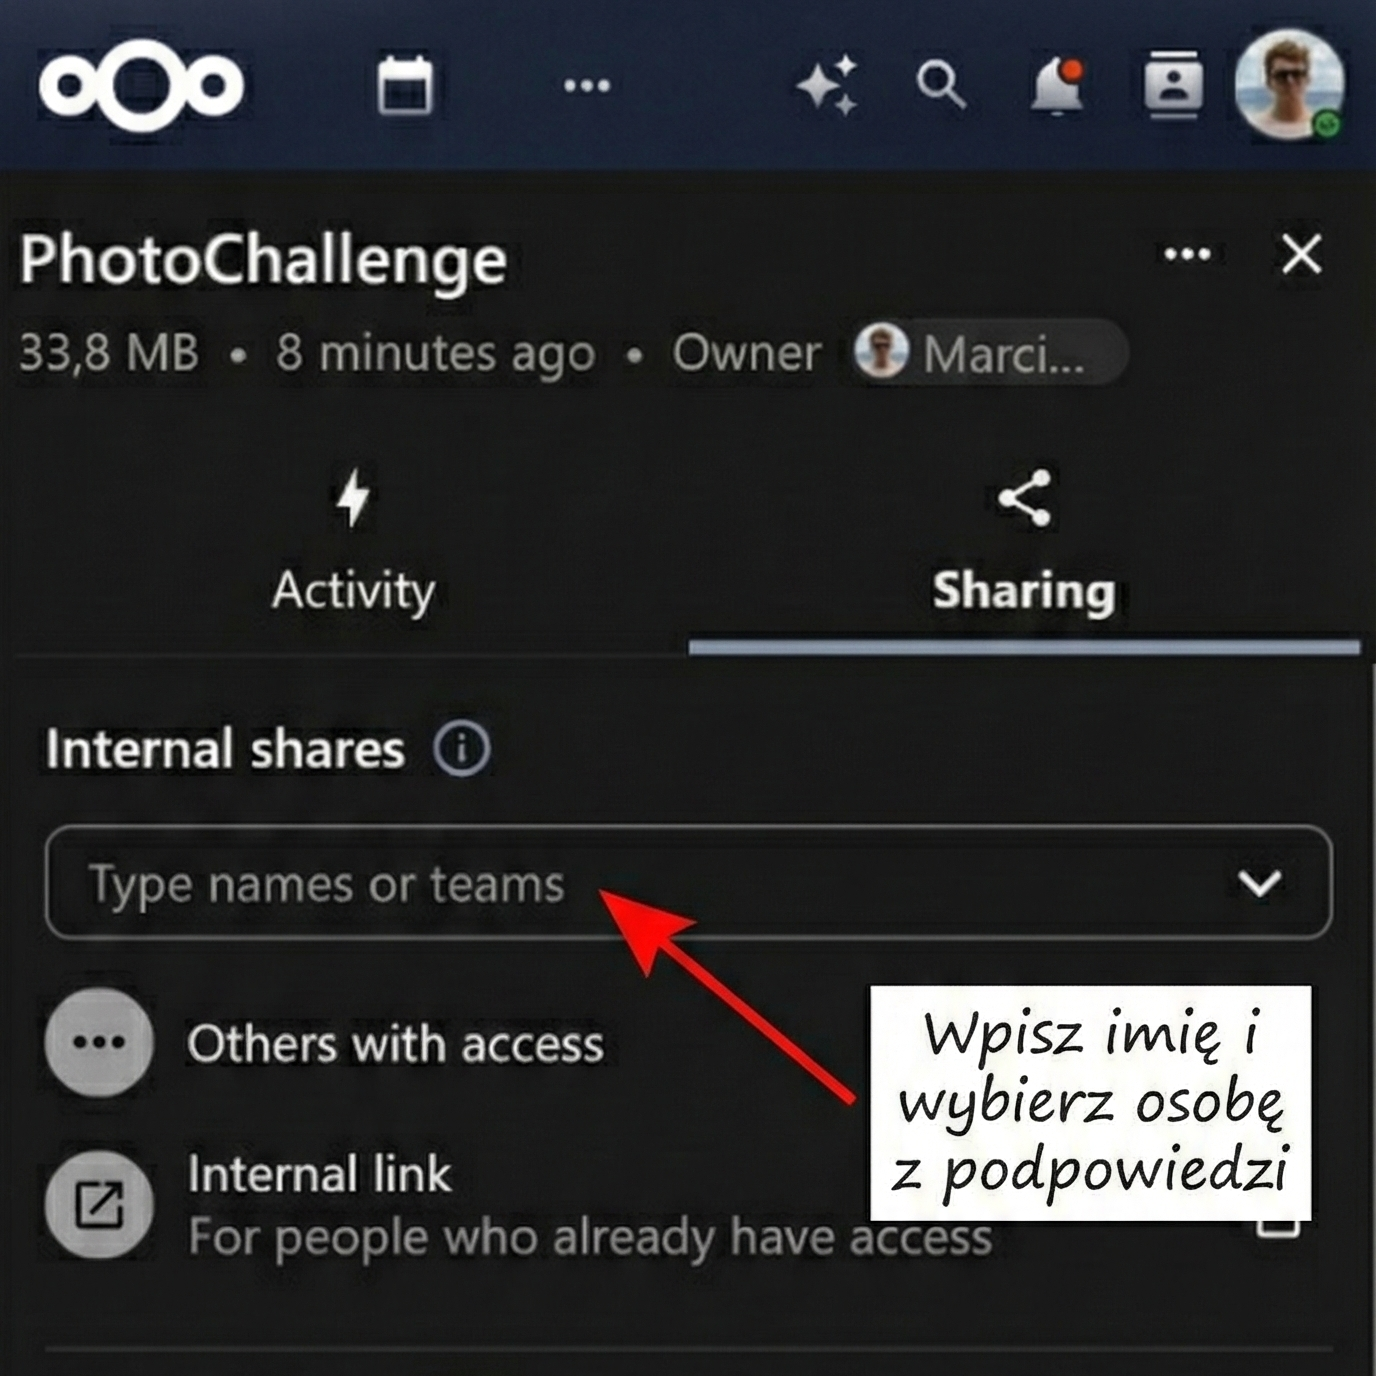This screenshot has height=1376, width=1376.
Task: Click the Others with access dots icon
Action: [99, 1042]
